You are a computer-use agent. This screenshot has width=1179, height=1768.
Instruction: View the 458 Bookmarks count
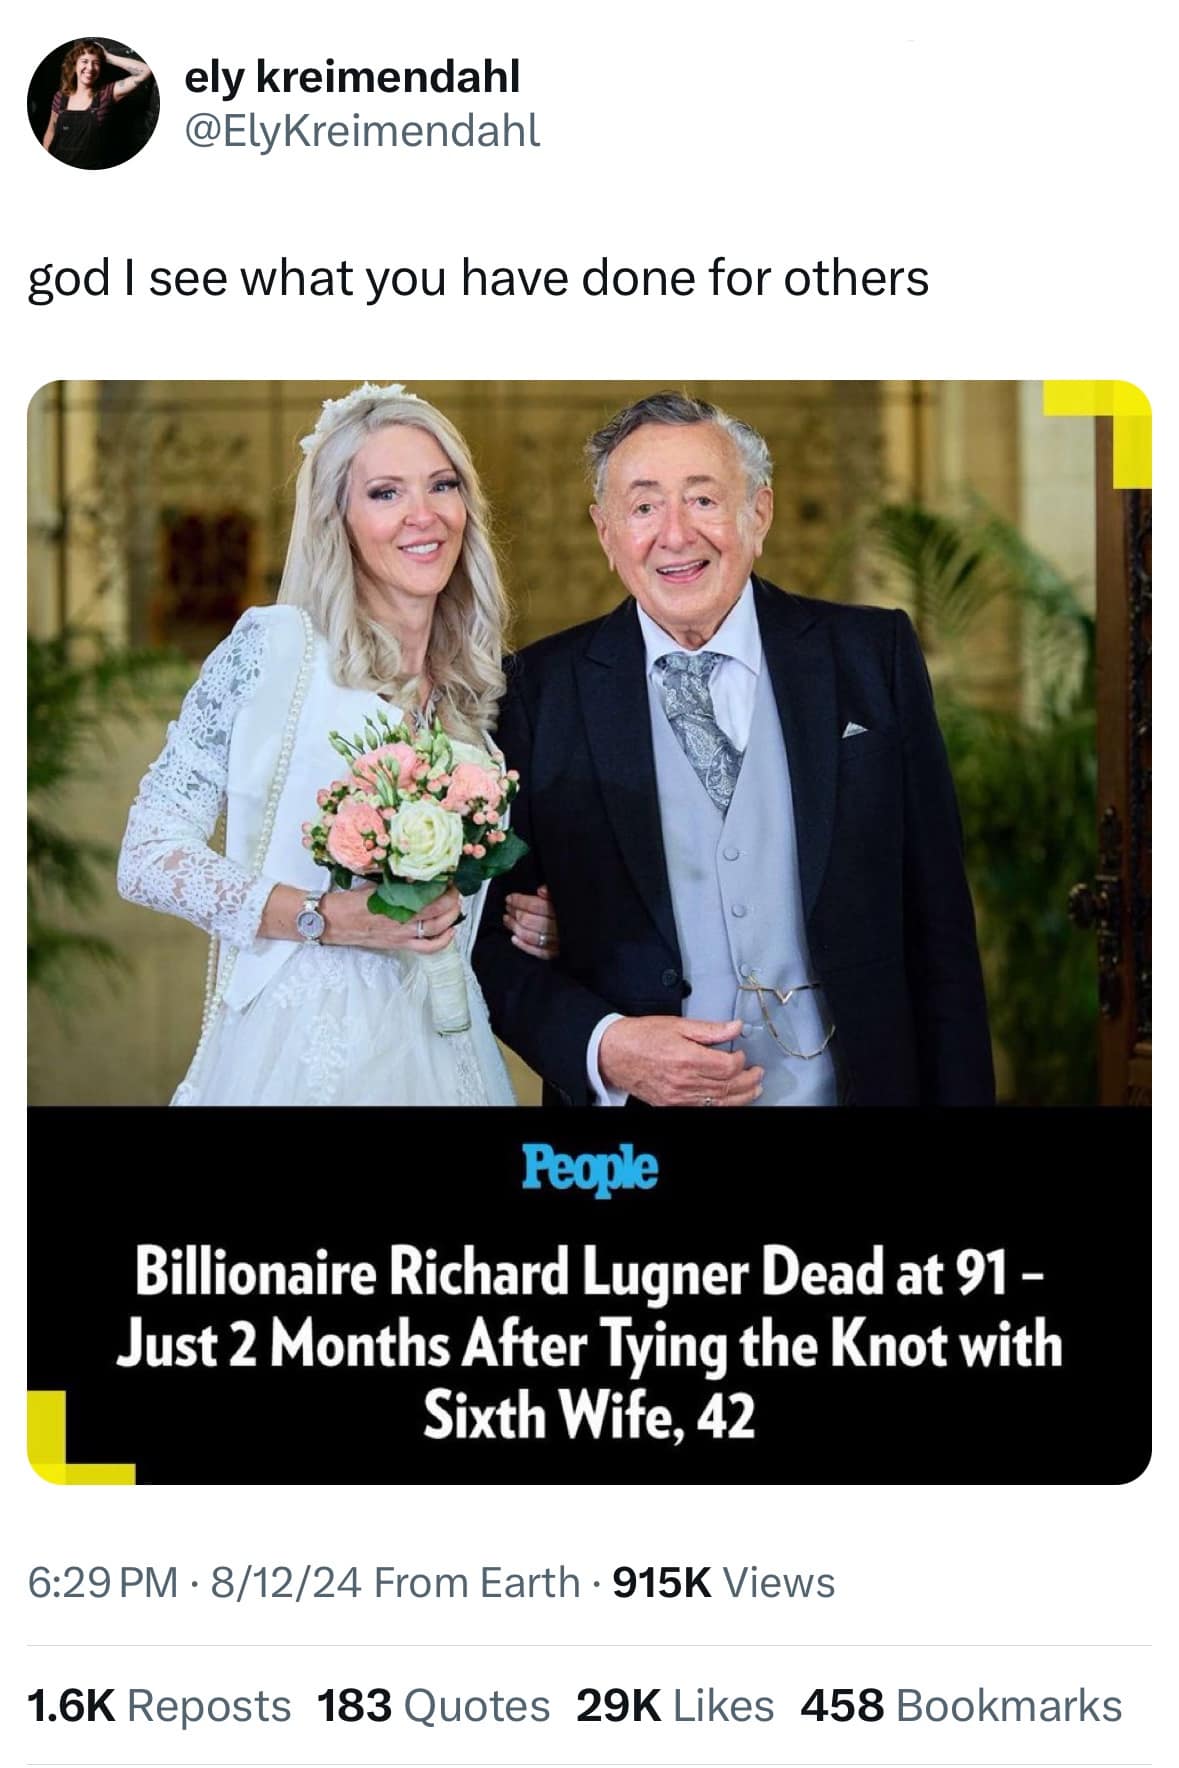pyautogui.click(x=961, y=1706)
